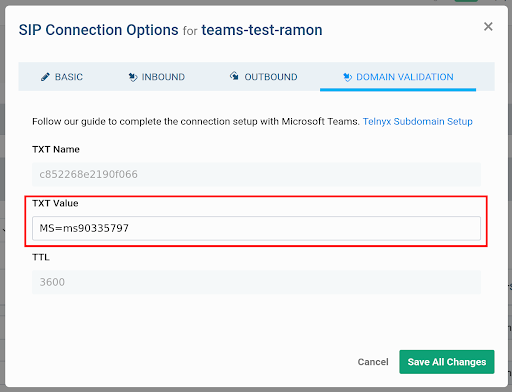The image size is (512, 392).
Task: Click the pencil icon on Basic tab
Action: [45, 77]
